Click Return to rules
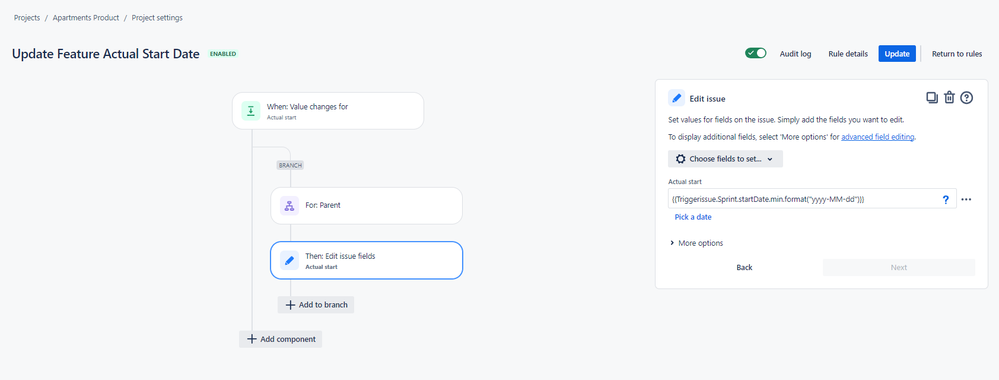Viewport: 999px width, 380px height. click(957, 54)
